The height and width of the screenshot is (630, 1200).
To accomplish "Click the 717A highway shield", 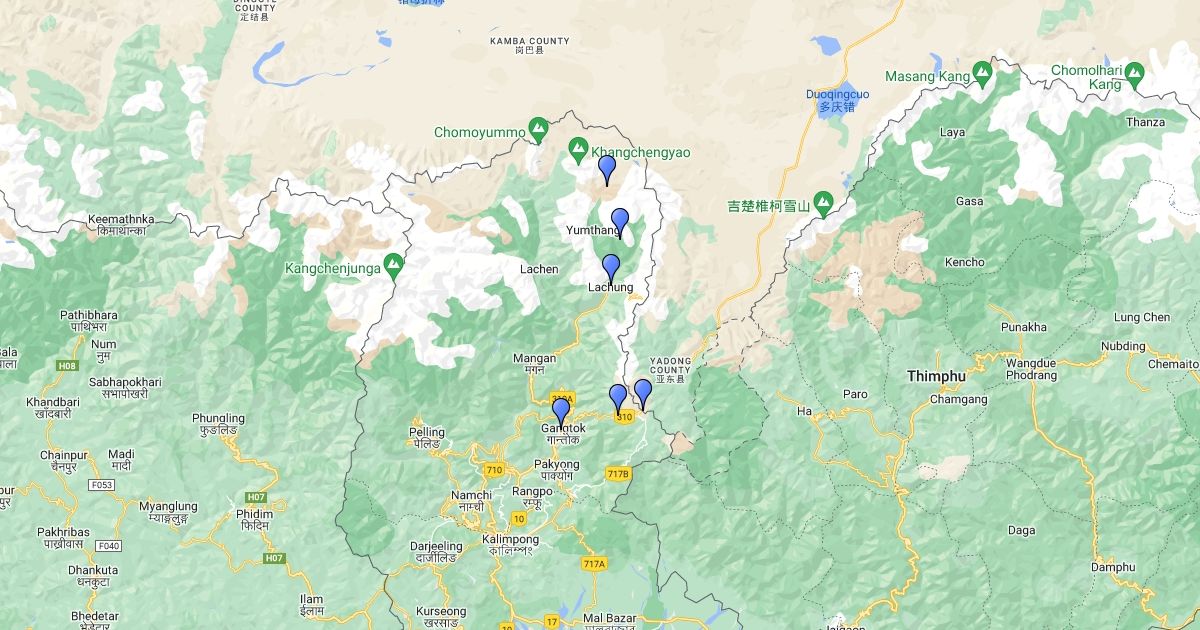I will click(x=594, y=564).
